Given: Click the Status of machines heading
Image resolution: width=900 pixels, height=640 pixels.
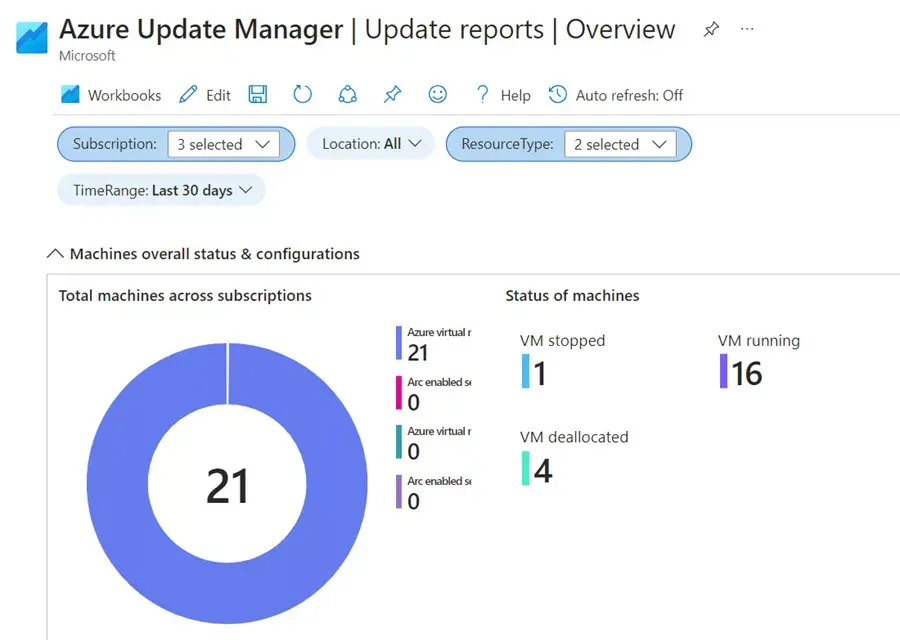Looking at the screenshot, I should (572, 296).
